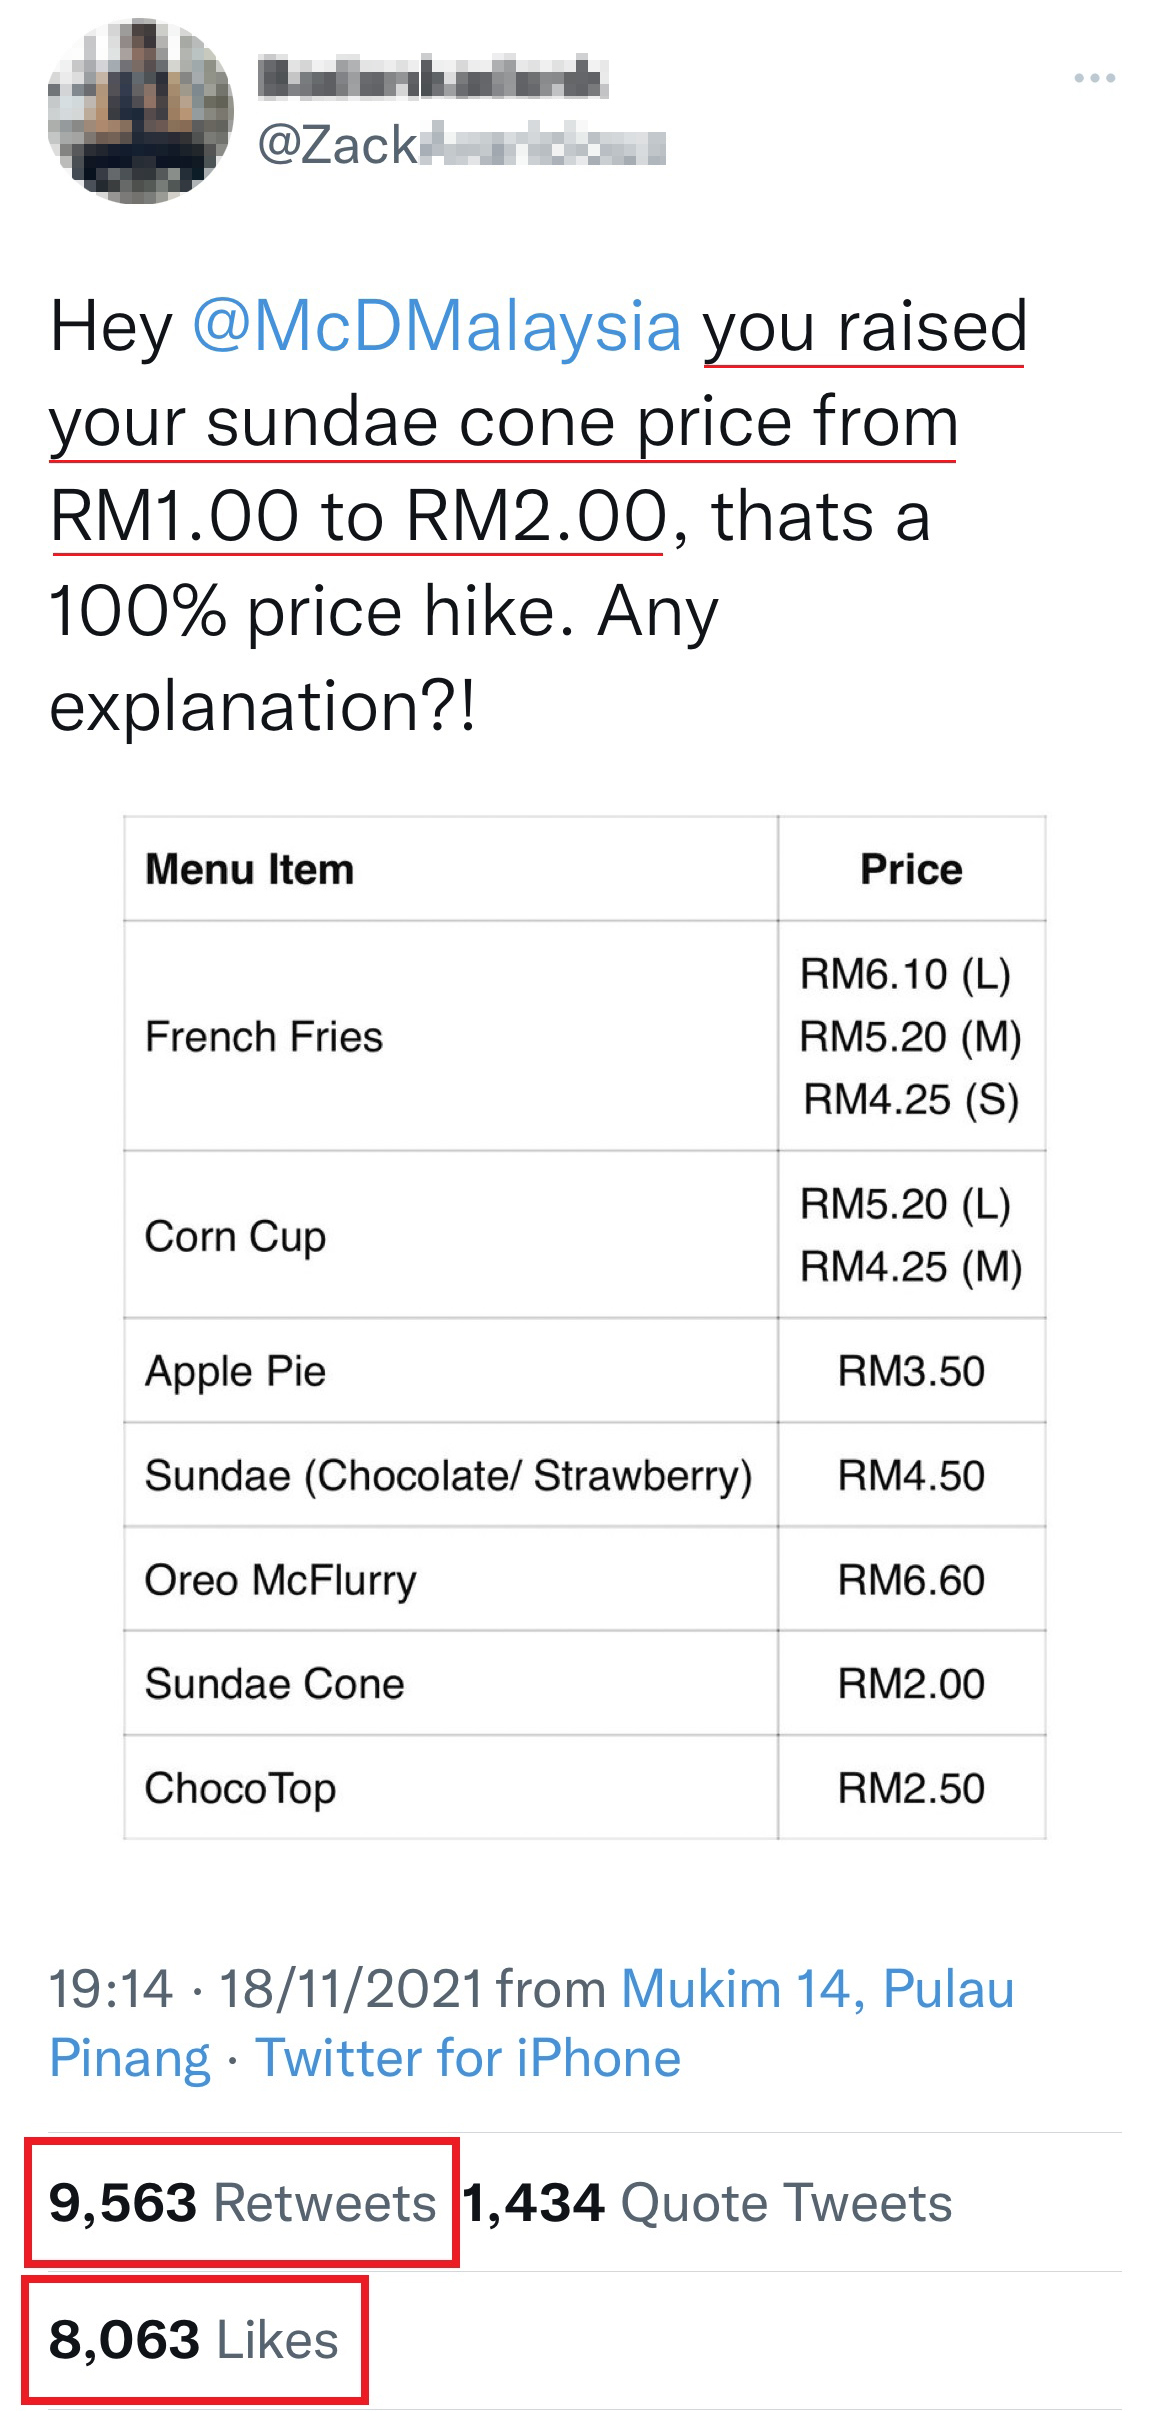This screenshot has width=1170, height=2417.
Task: Click the Price column header in the image
Action: 911,869
